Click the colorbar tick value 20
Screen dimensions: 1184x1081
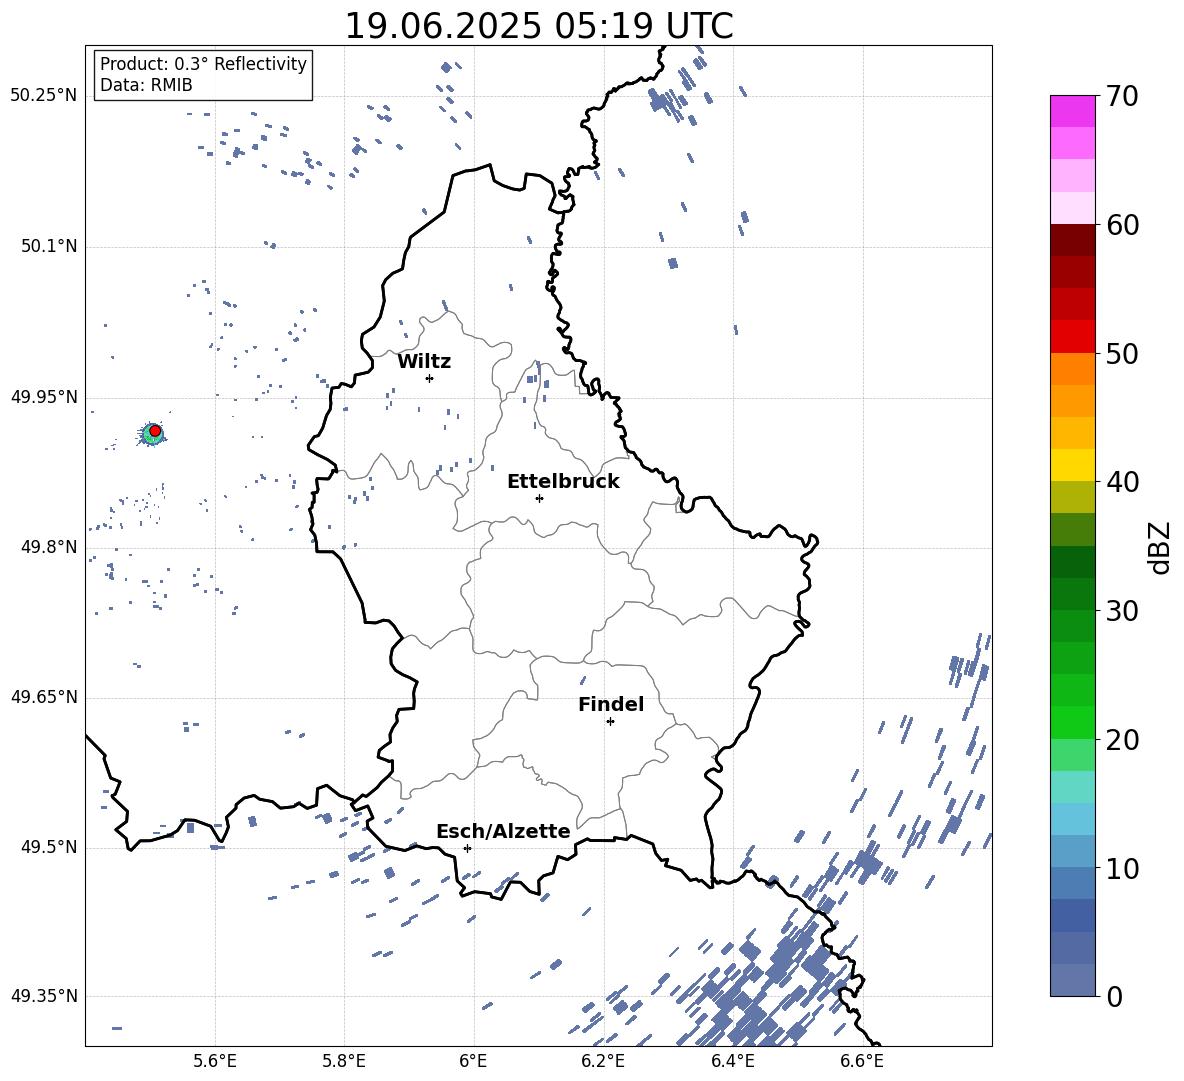click(x=1121, y=740)
